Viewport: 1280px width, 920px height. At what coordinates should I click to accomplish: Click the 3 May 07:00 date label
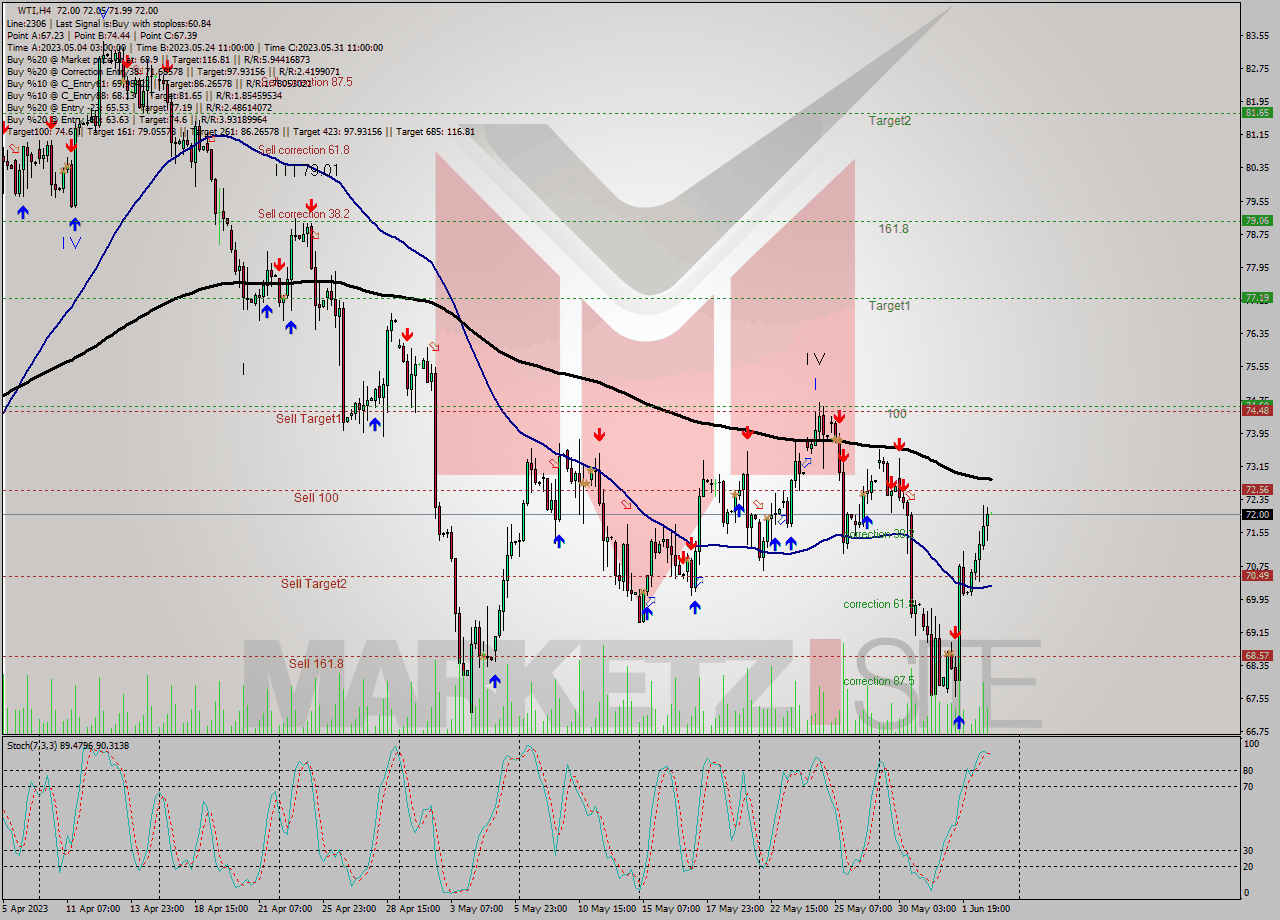477,910
